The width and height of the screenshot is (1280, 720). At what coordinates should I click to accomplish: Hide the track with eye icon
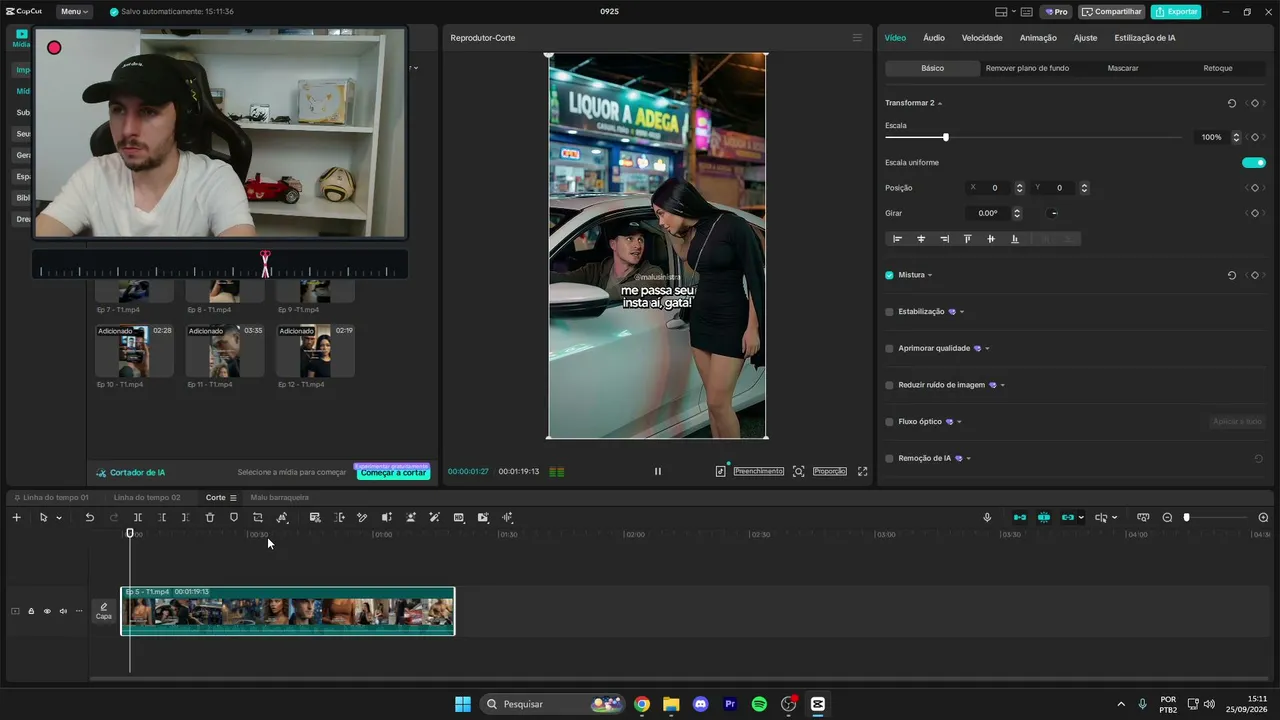pyautogui.click(x=47, y=611)
